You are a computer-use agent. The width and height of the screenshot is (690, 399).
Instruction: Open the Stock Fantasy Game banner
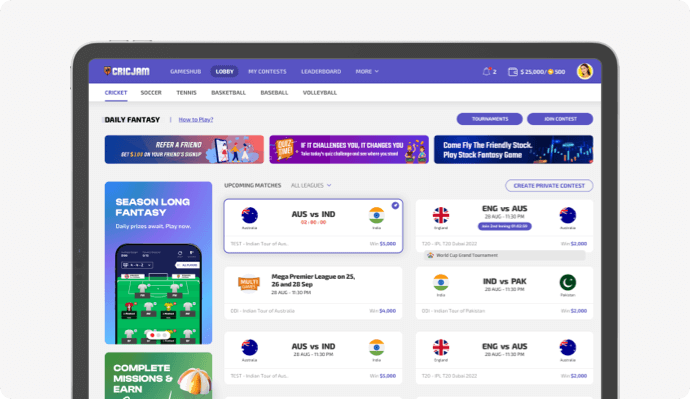514,150
